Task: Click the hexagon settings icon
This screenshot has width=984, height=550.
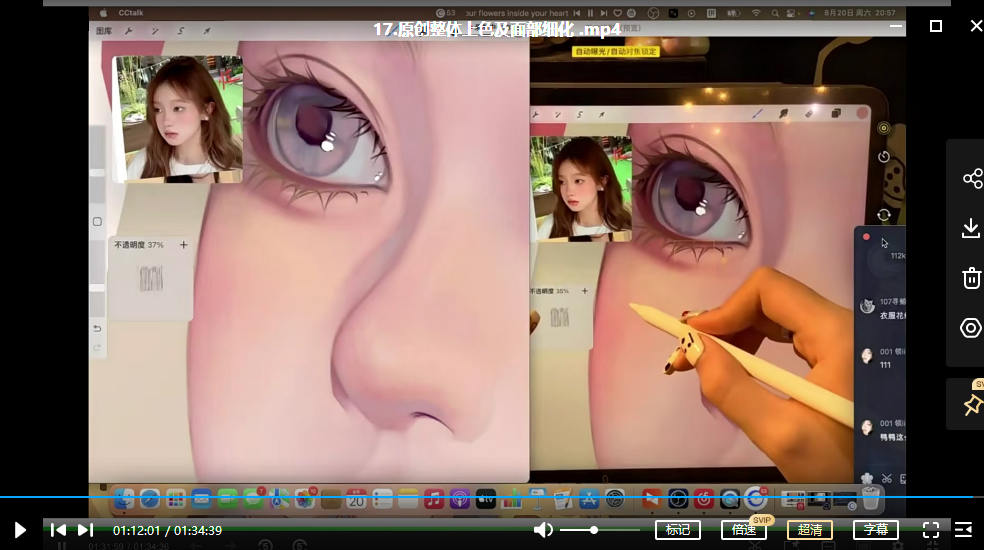Action: pyautogui.click(x=971, y=328)
